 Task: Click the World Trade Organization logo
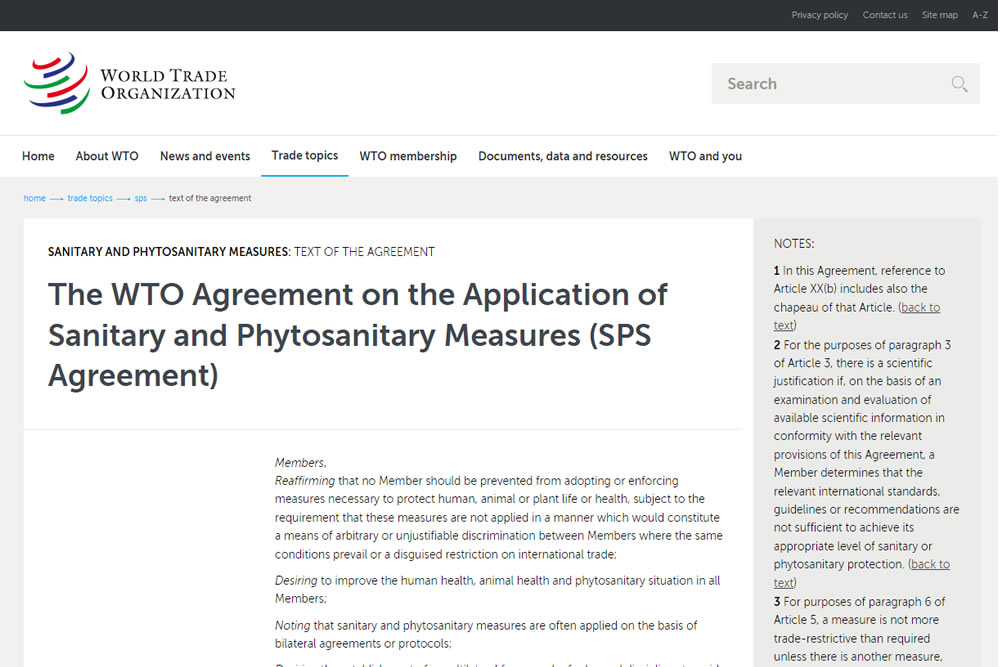coord(130,84)
